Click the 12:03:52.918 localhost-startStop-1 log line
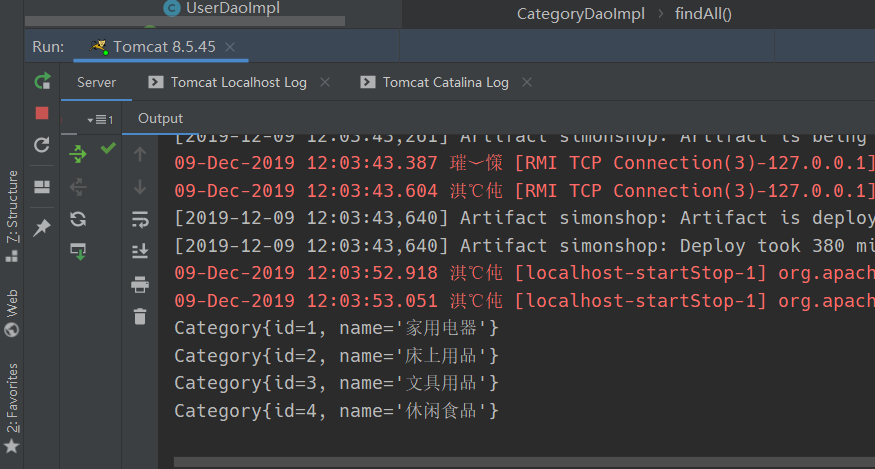875x469 pixels. click(525, 273)
